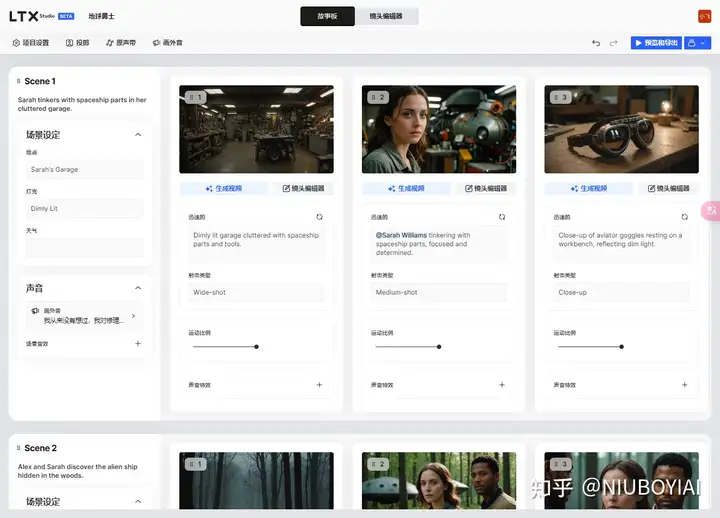This screenshot has height=518, width=720.
Task: Click the red user avatar
Action: pos(704,16)
